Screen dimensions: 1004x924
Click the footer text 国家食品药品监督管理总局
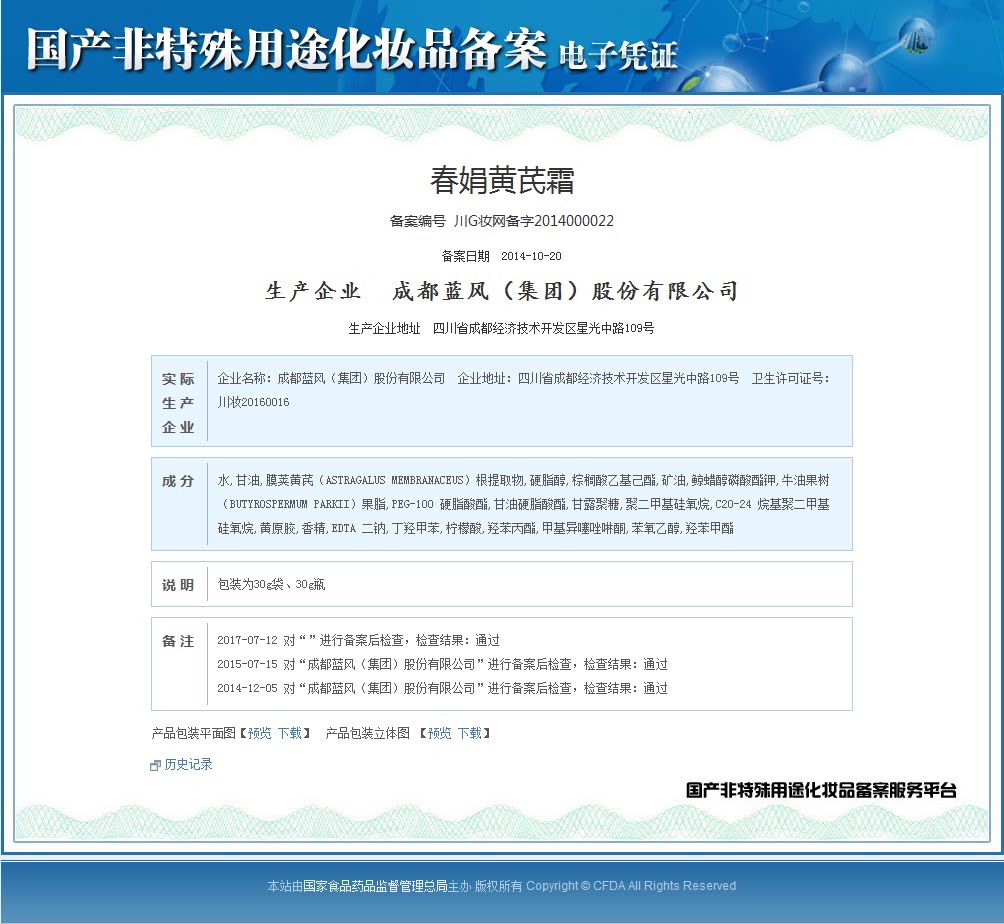(375, 886)
